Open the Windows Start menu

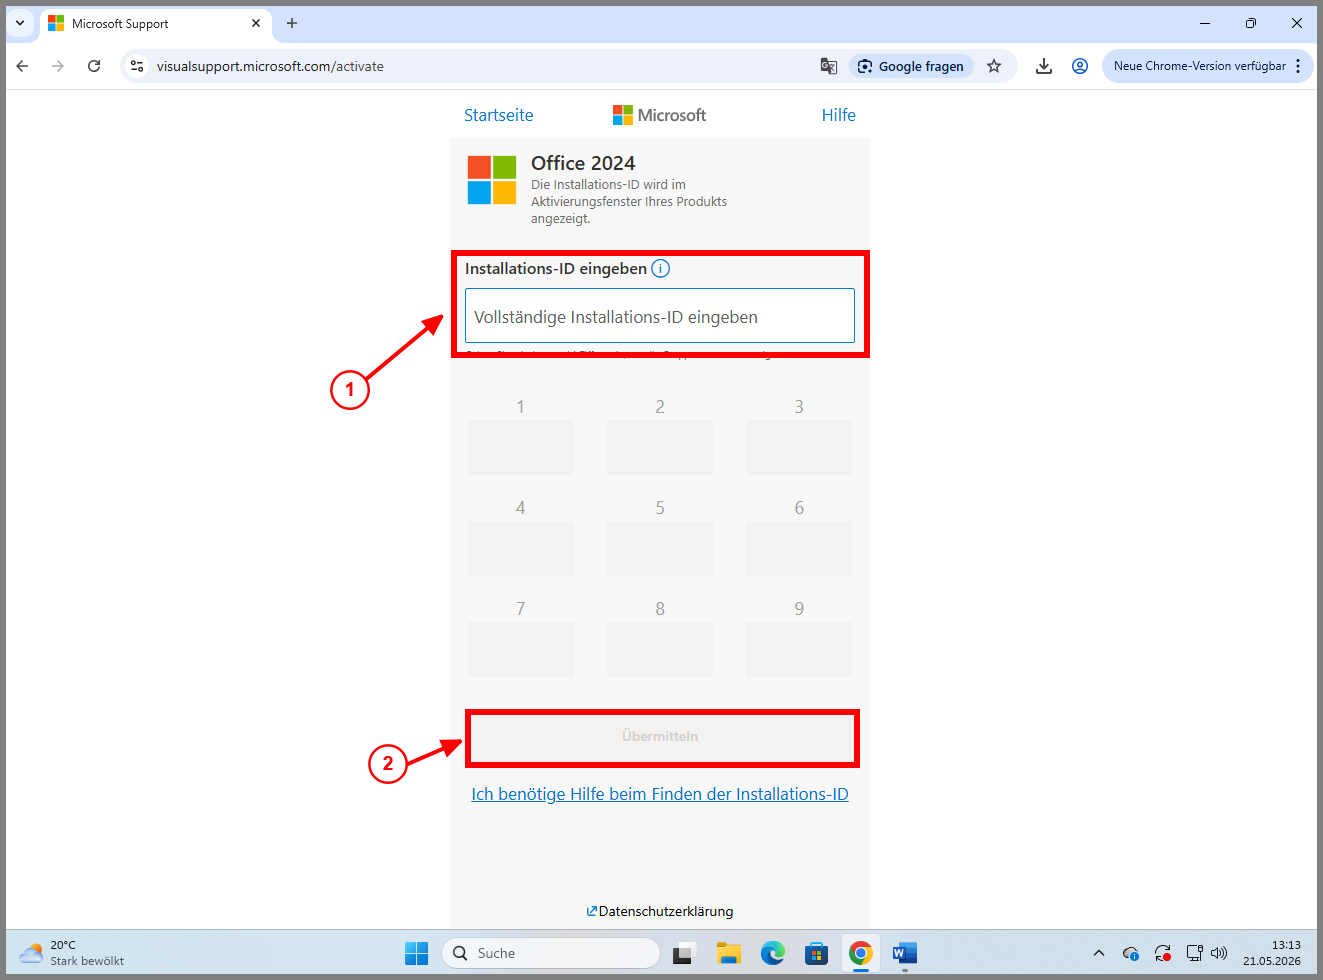pyautogui.click(x=416, y=953)
